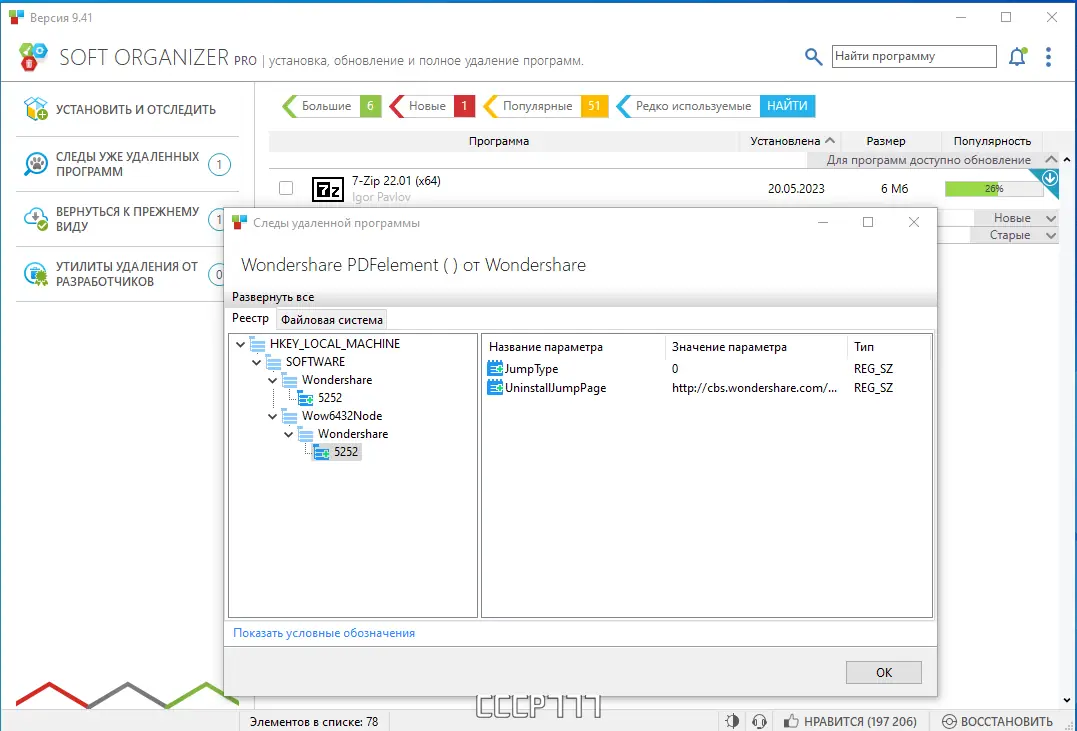
Task: Collapse the update-available group chevron
Action: (1050, 159)
